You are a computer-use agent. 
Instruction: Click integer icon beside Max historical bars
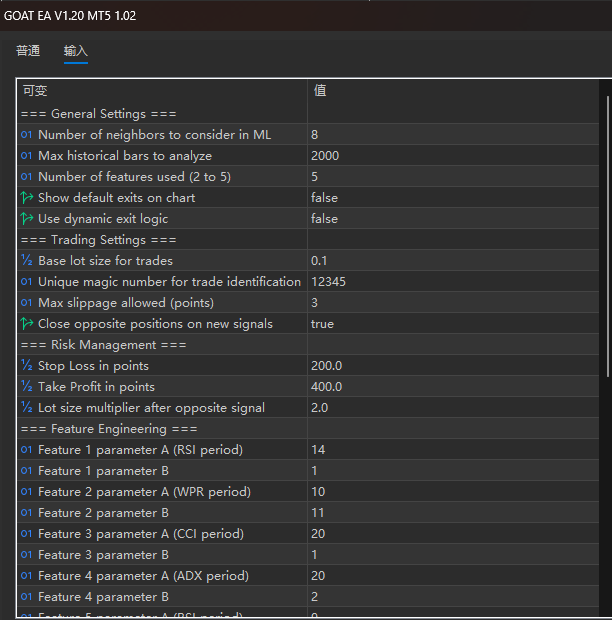coord(26,156)
